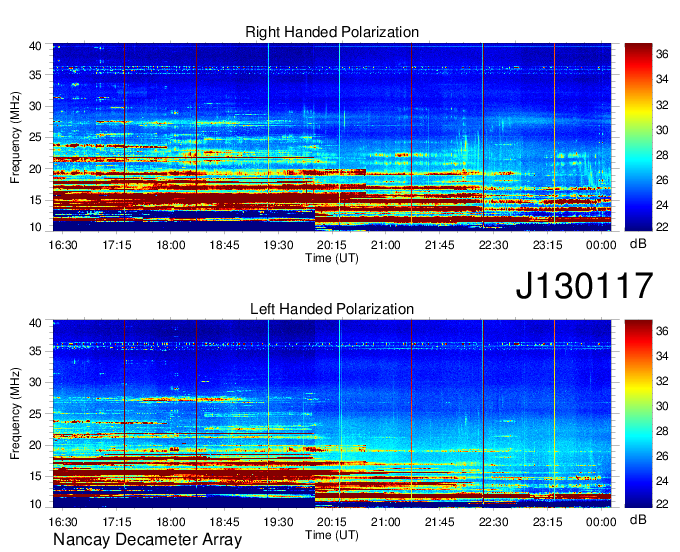This screenshot has width=680, height=552.
Task: Click the "18:45" tick on bottom time axis
Action: (x=224, y=522)
